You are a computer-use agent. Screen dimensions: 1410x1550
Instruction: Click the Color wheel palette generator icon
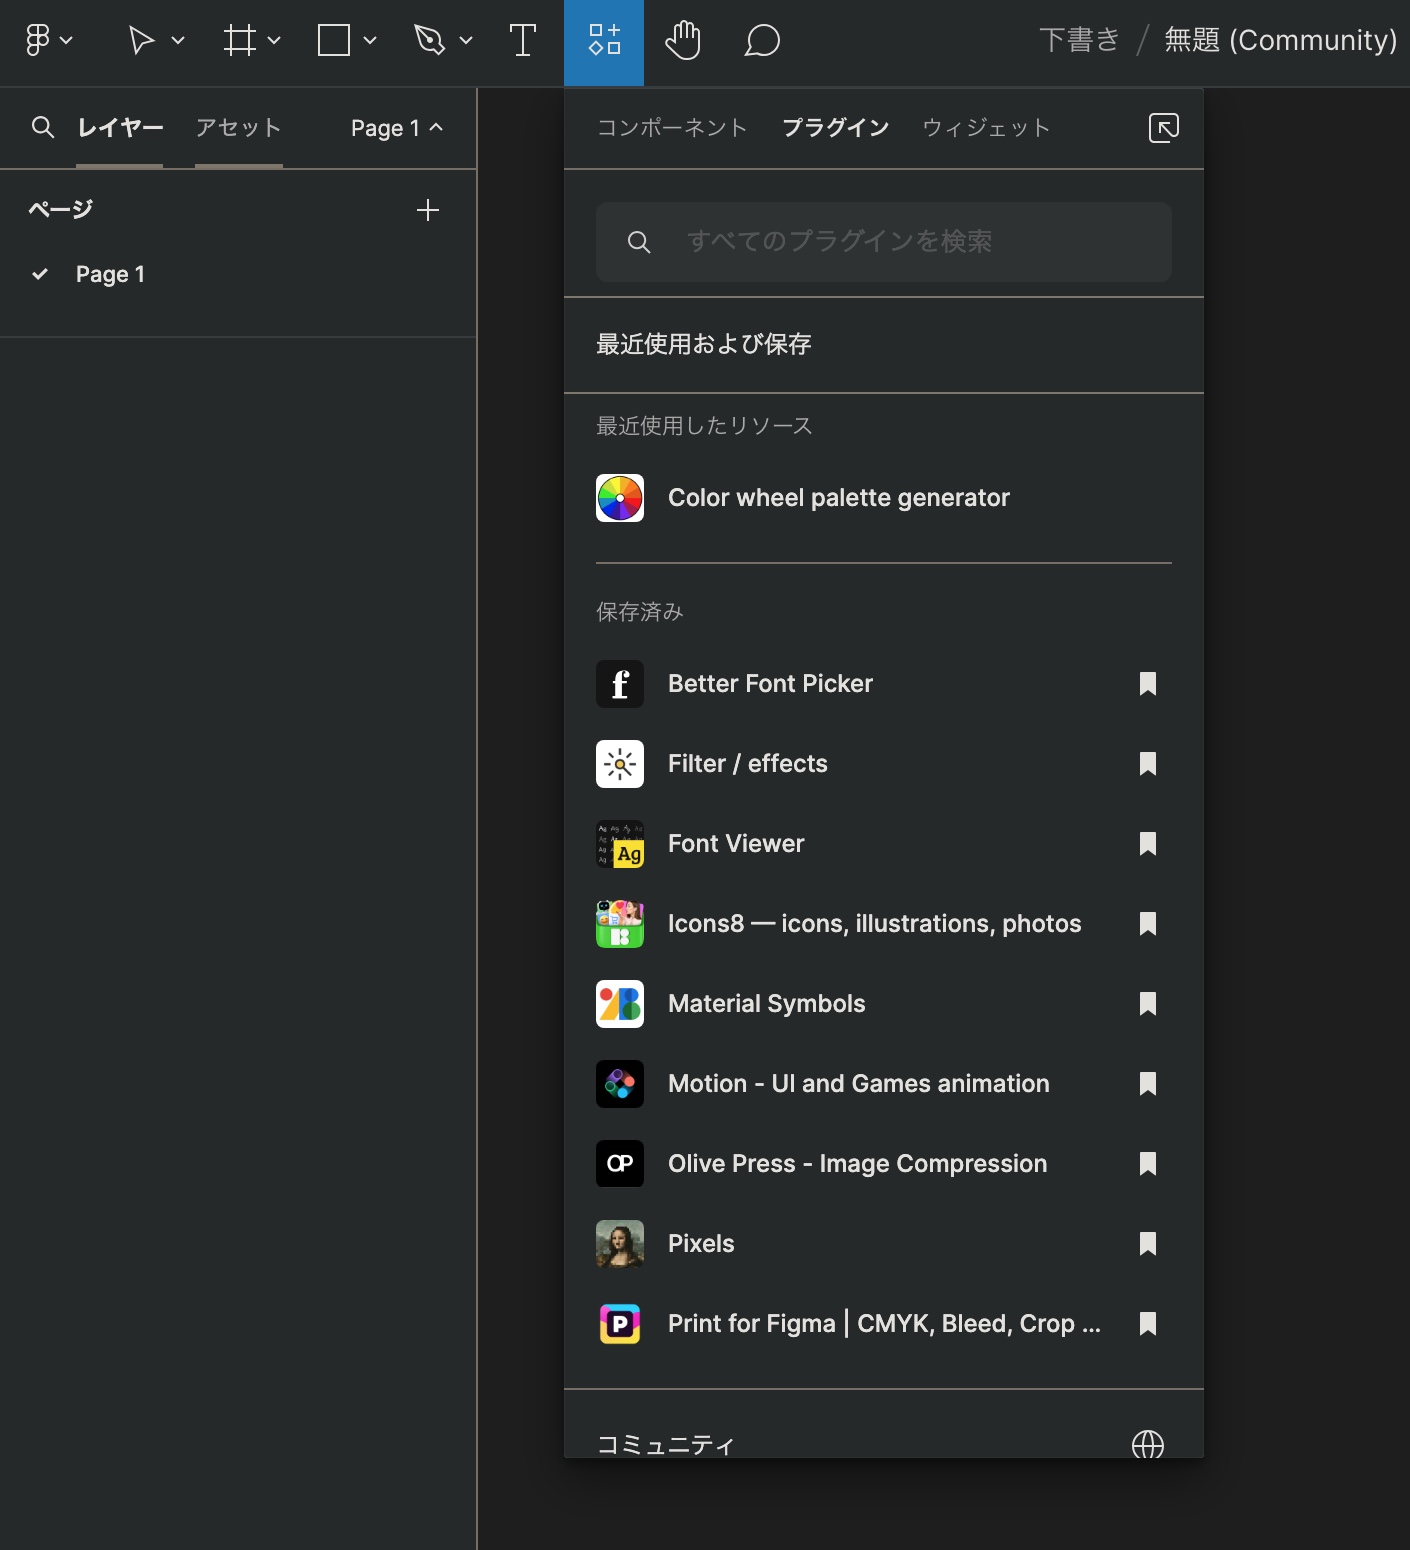coord(620,498)
